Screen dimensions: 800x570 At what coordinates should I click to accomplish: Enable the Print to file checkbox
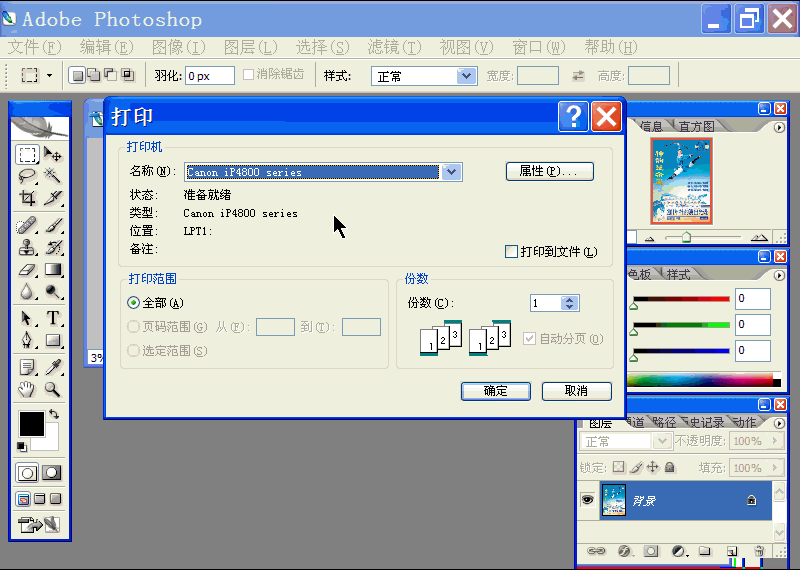pyautogui.click(x=512, y=252)
